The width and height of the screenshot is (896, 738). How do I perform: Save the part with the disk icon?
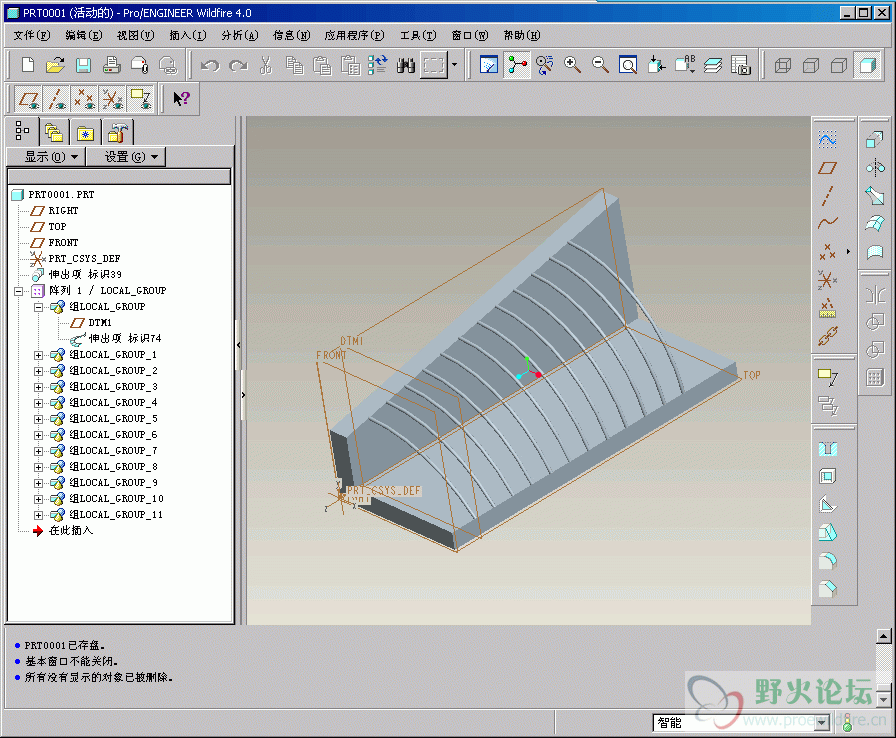(x=83, y=65)
